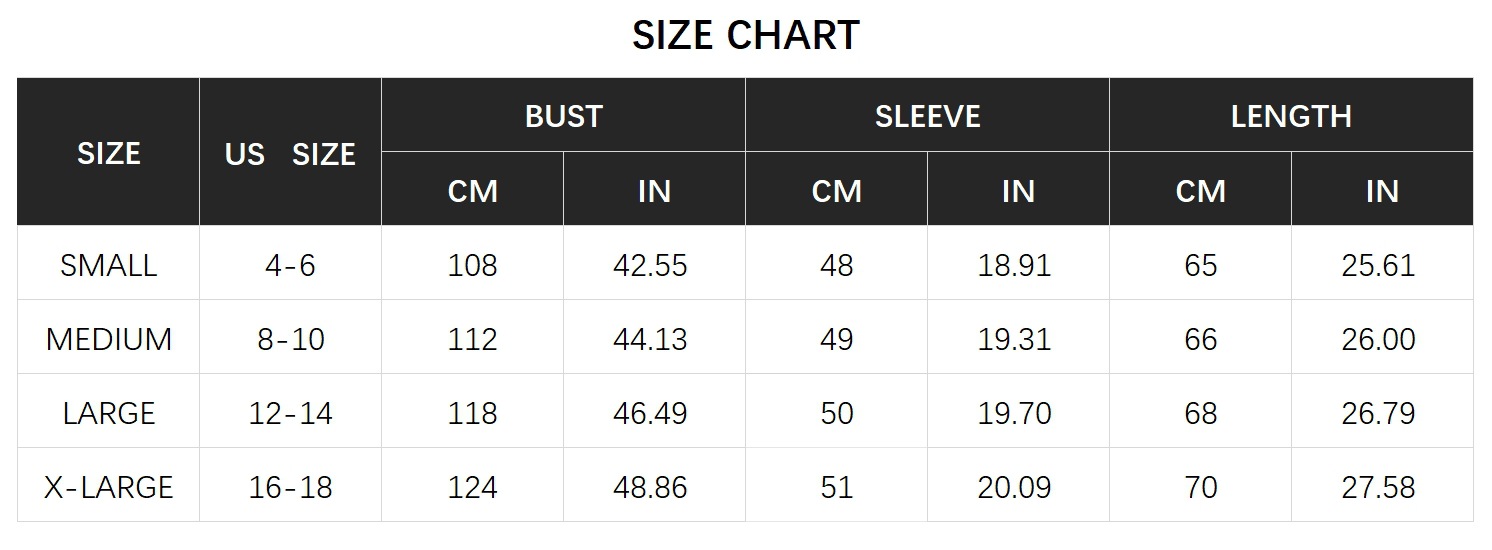1492x550 pixels.
Task: Click the LARGE size row label
Action: (108, 413)
